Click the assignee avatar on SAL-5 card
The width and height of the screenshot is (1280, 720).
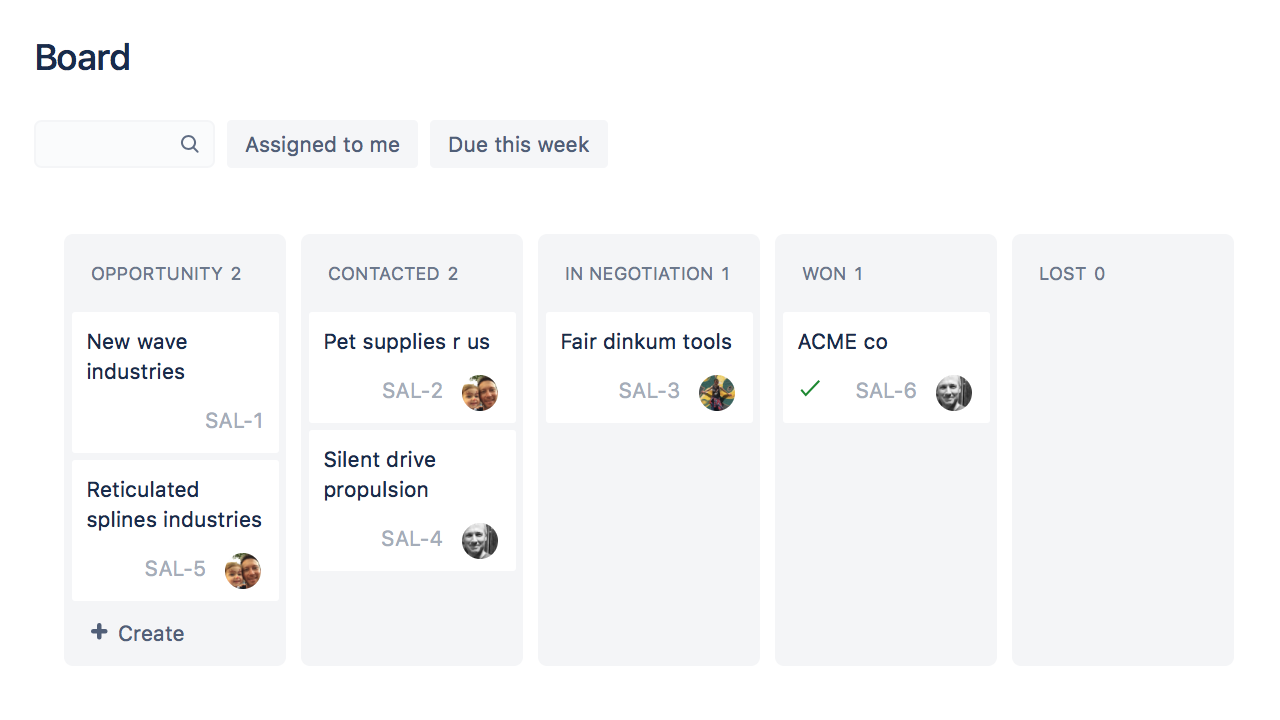pyautogui.click(x=243, y=571)
